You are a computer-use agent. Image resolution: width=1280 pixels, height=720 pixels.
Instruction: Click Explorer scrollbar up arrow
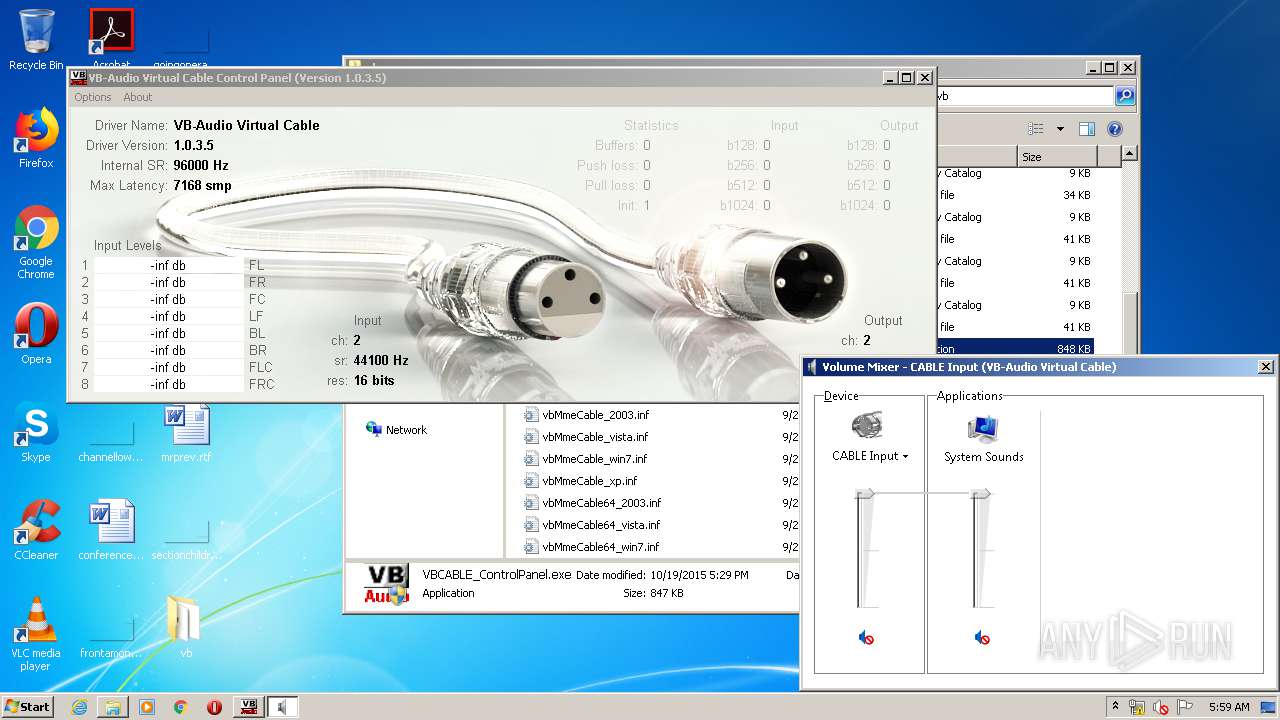pos(1129,154)
